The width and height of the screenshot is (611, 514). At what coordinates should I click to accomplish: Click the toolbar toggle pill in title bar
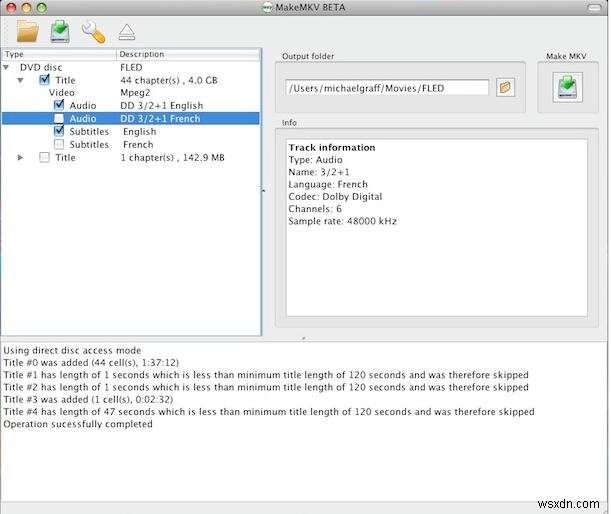(594, 7)
